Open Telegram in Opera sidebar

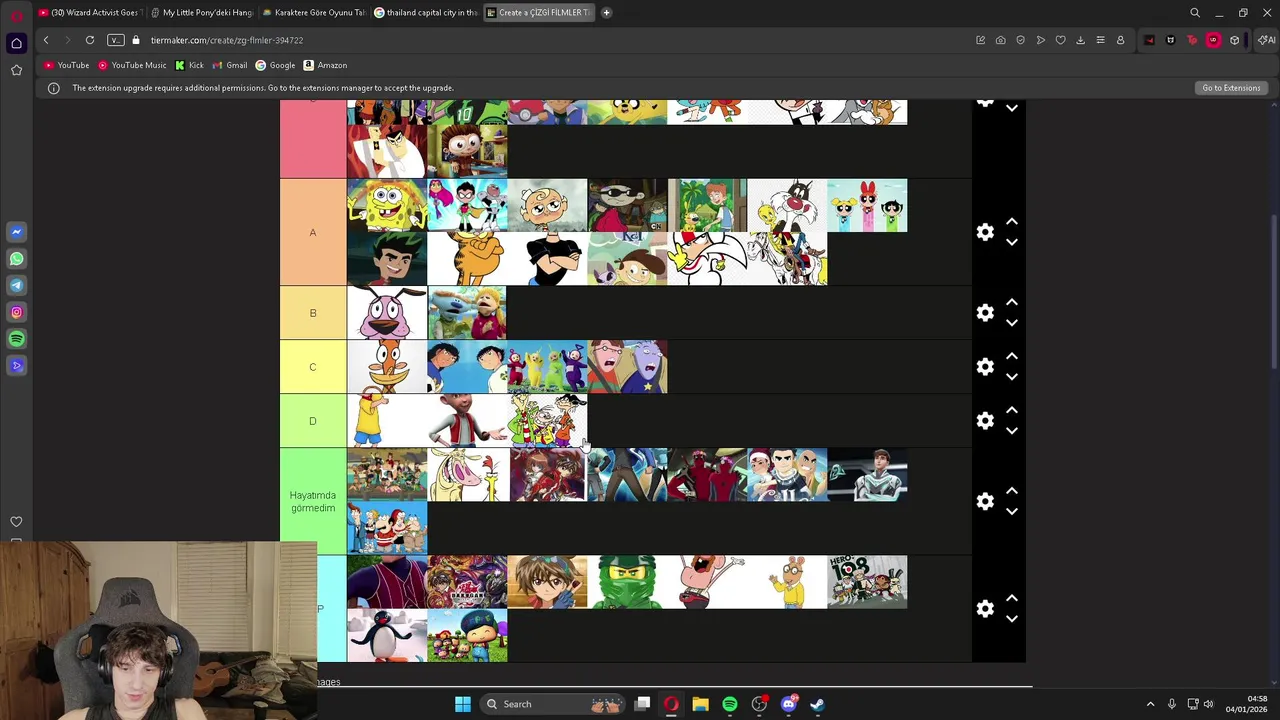click(16, 285)
